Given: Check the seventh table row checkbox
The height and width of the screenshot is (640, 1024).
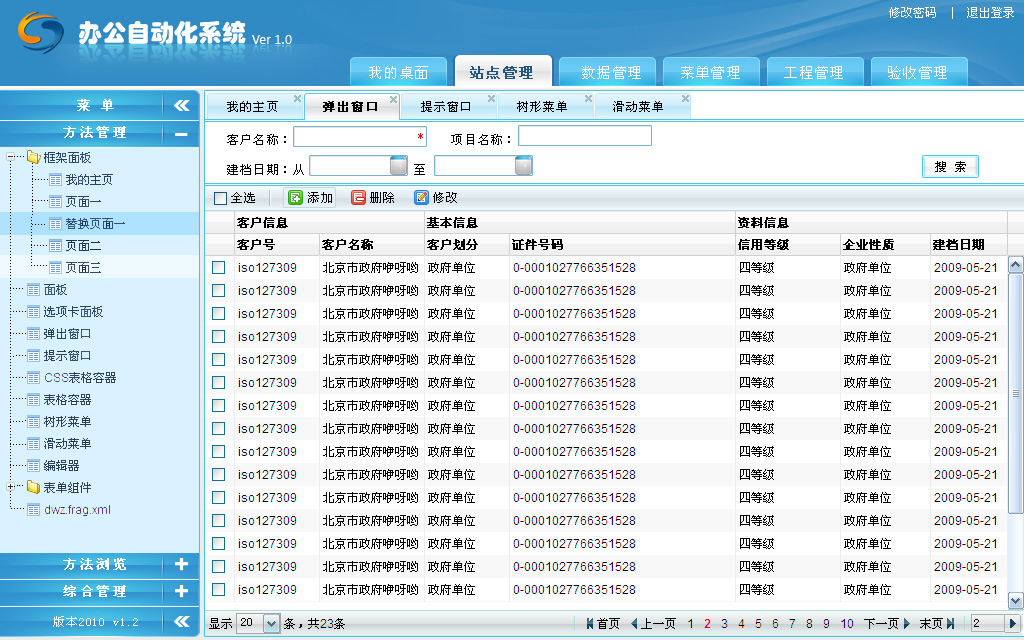Looking at the screenshot, I should pos(219,406).
